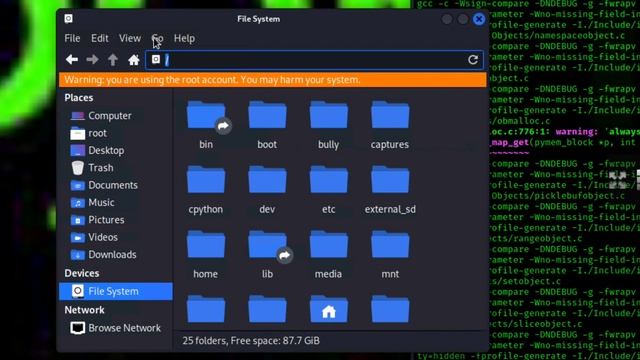
Task: Select Music in the sidebar
Action: point(116,202)
